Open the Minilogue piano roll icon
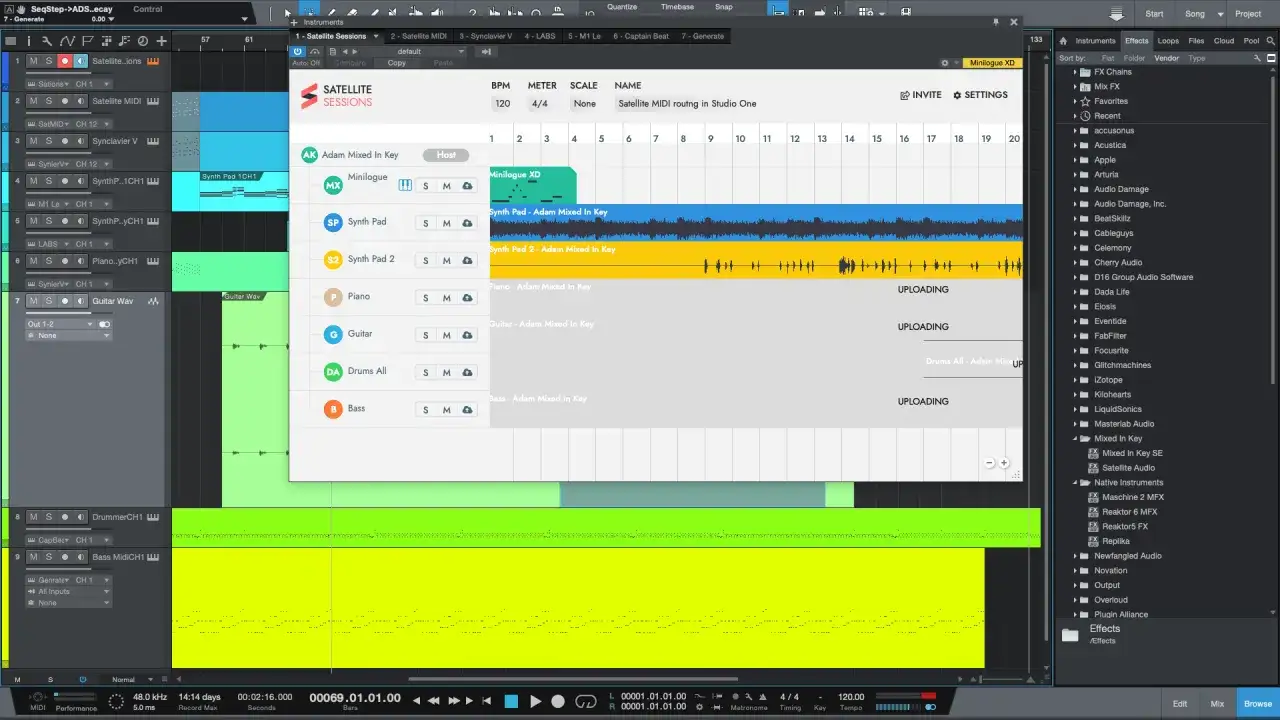The width and height of the screenshot is (1280, 720). (405, 185)
